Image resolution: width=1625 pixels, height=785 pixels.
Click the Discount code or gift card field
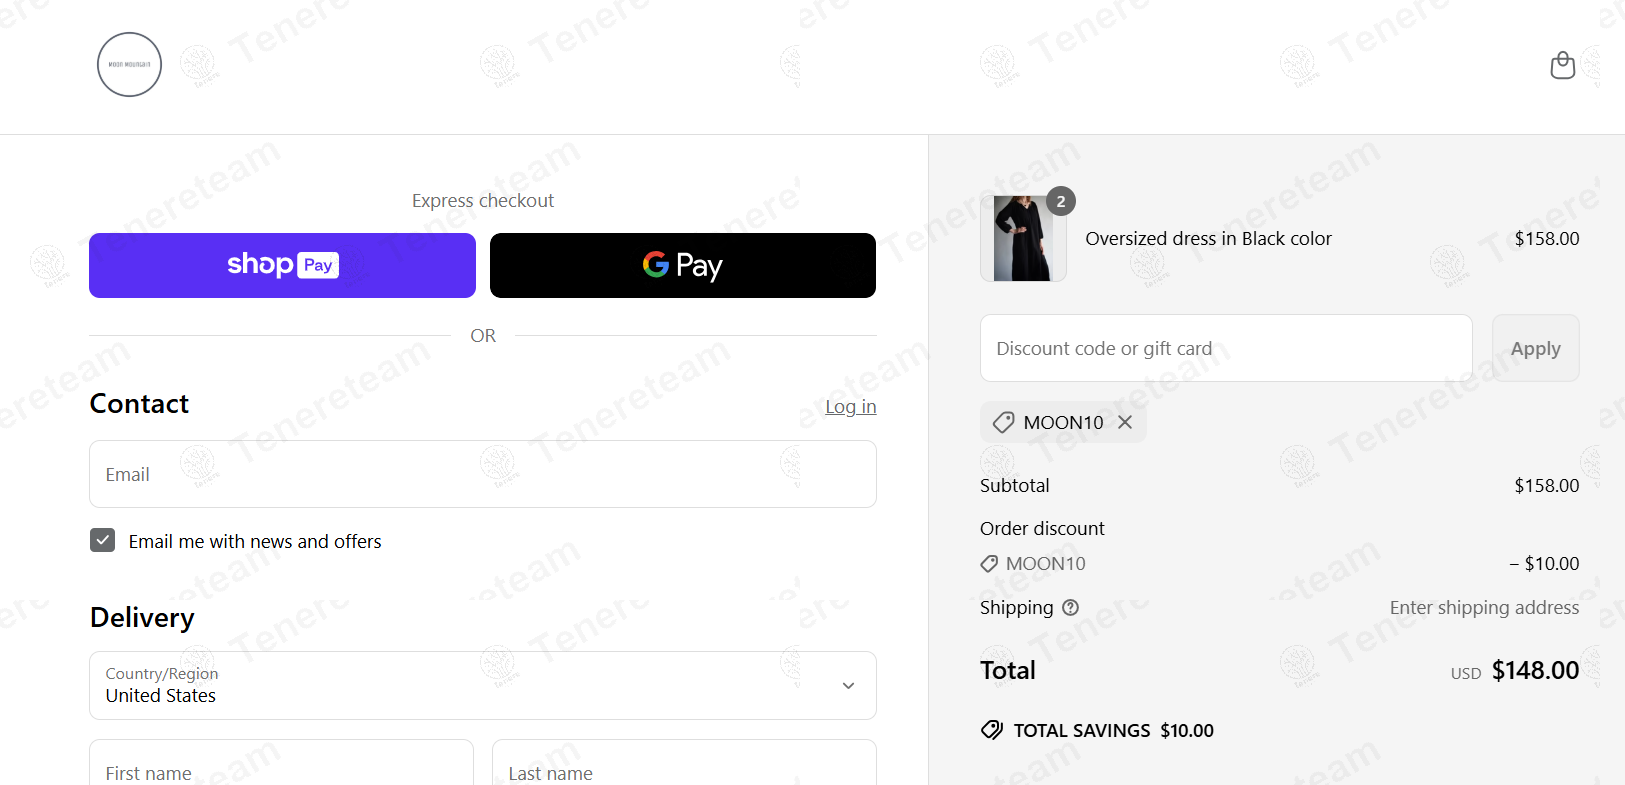point(1226,348)
